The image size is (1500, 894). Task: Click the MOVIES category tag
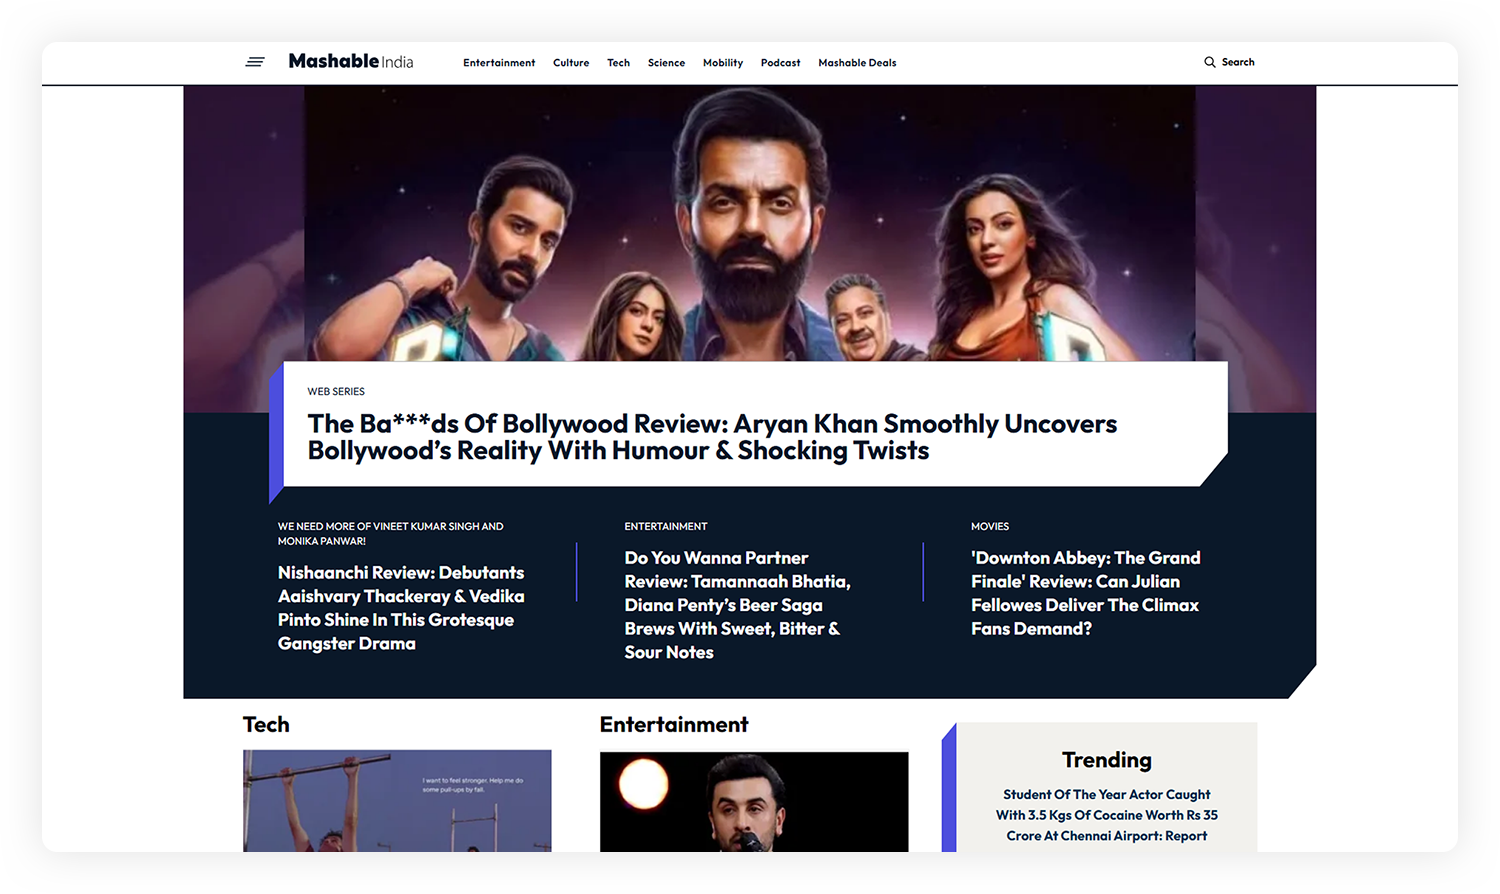click(x=989, y=526)
